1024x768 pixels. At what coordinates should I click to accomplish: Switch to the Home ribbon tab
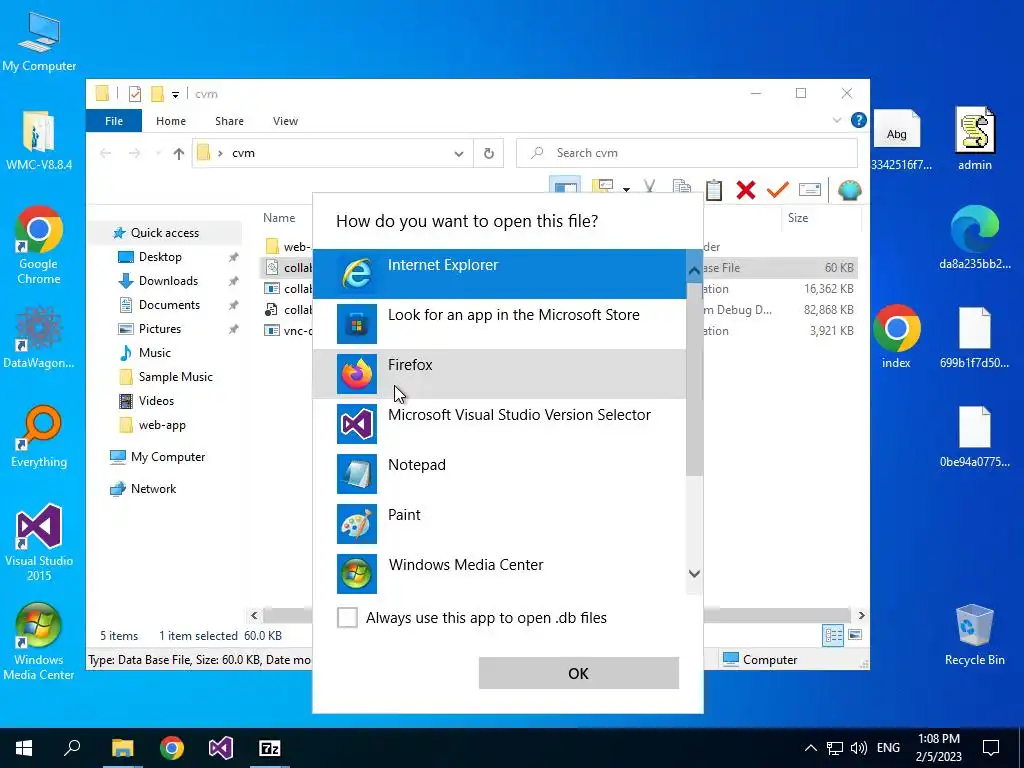tap(171, 121)
